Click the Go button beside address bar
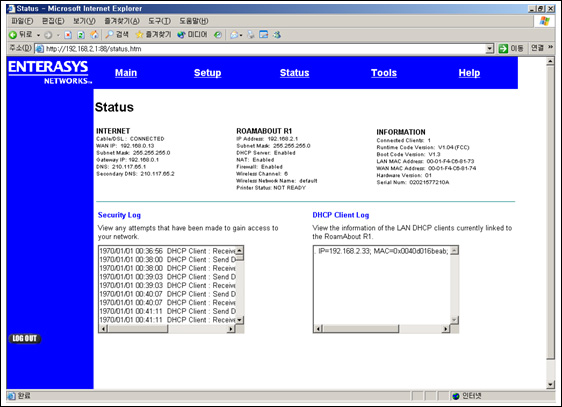Viewport: 562px width, 407px height. point(511,48)
